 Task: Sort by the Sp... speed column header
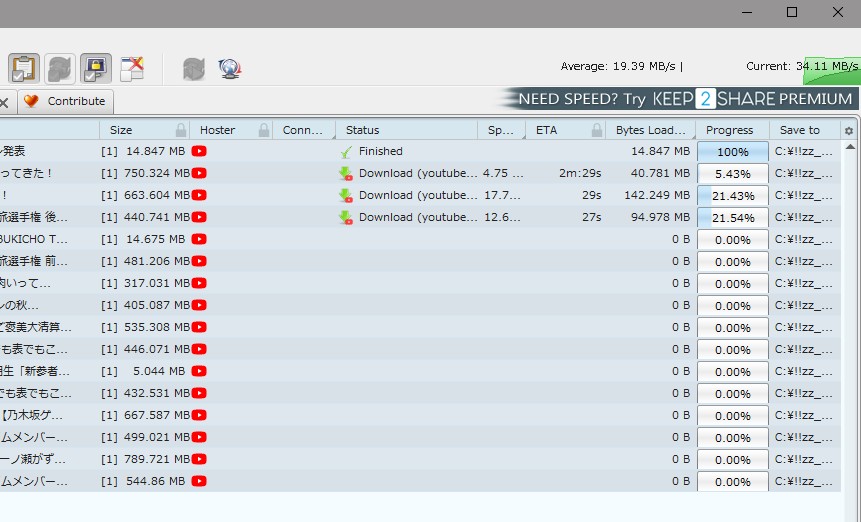[x=500, y=130]
